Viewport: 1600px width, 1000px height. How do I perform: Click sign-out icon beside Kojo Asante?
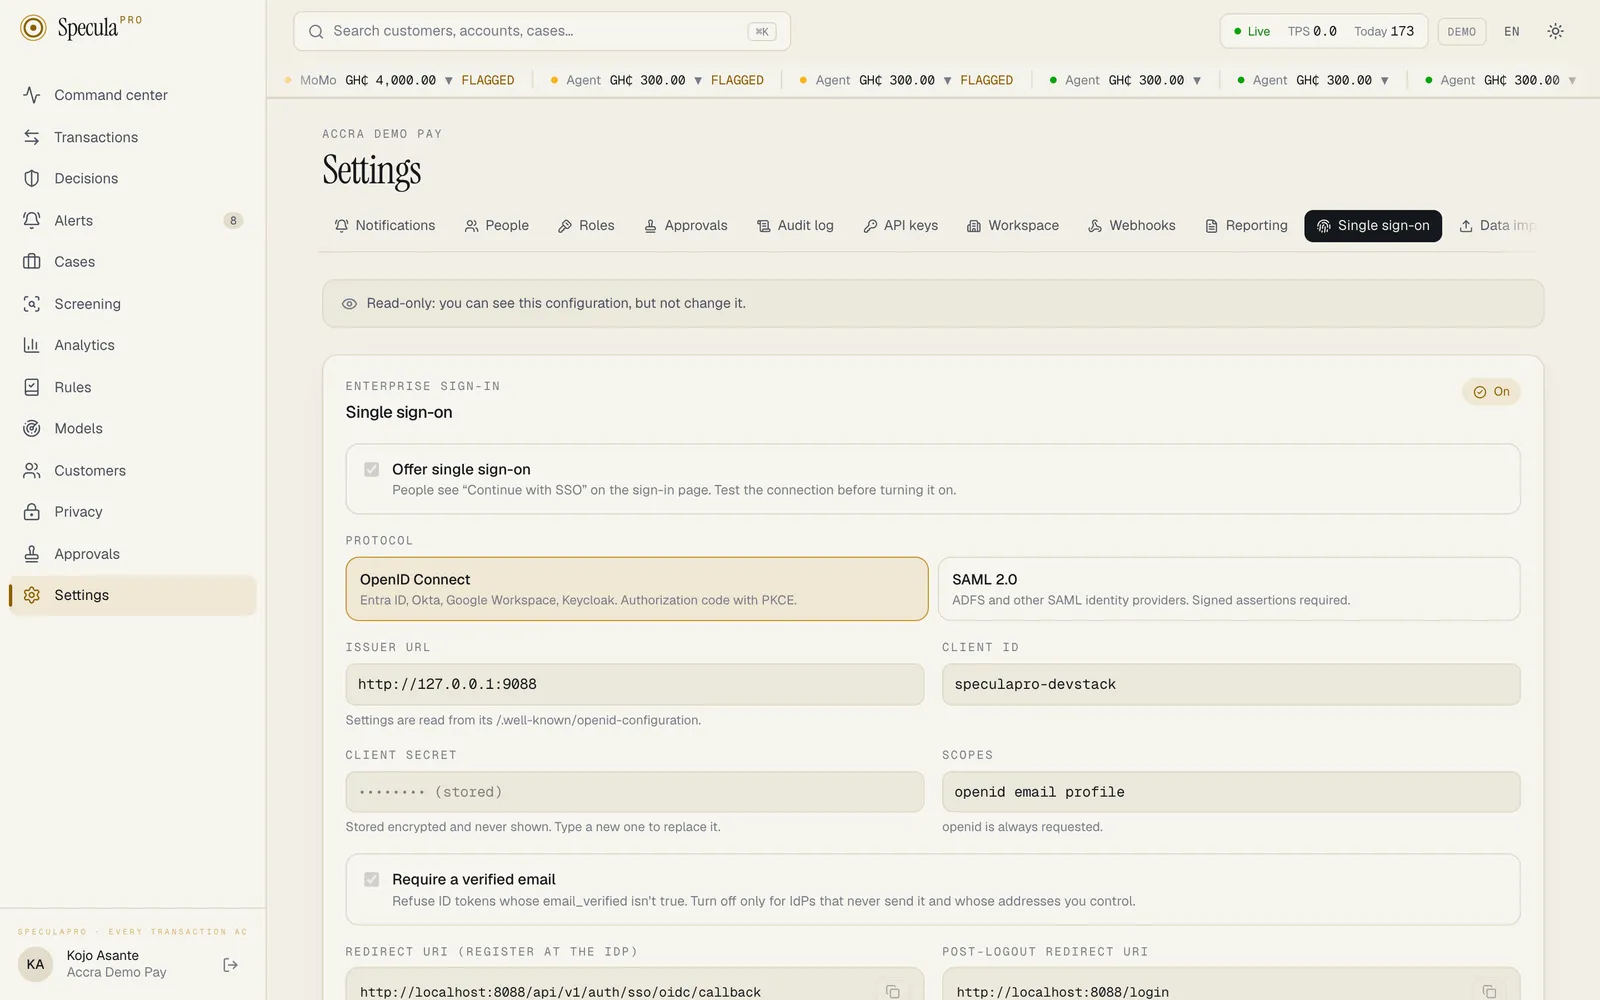230,964
